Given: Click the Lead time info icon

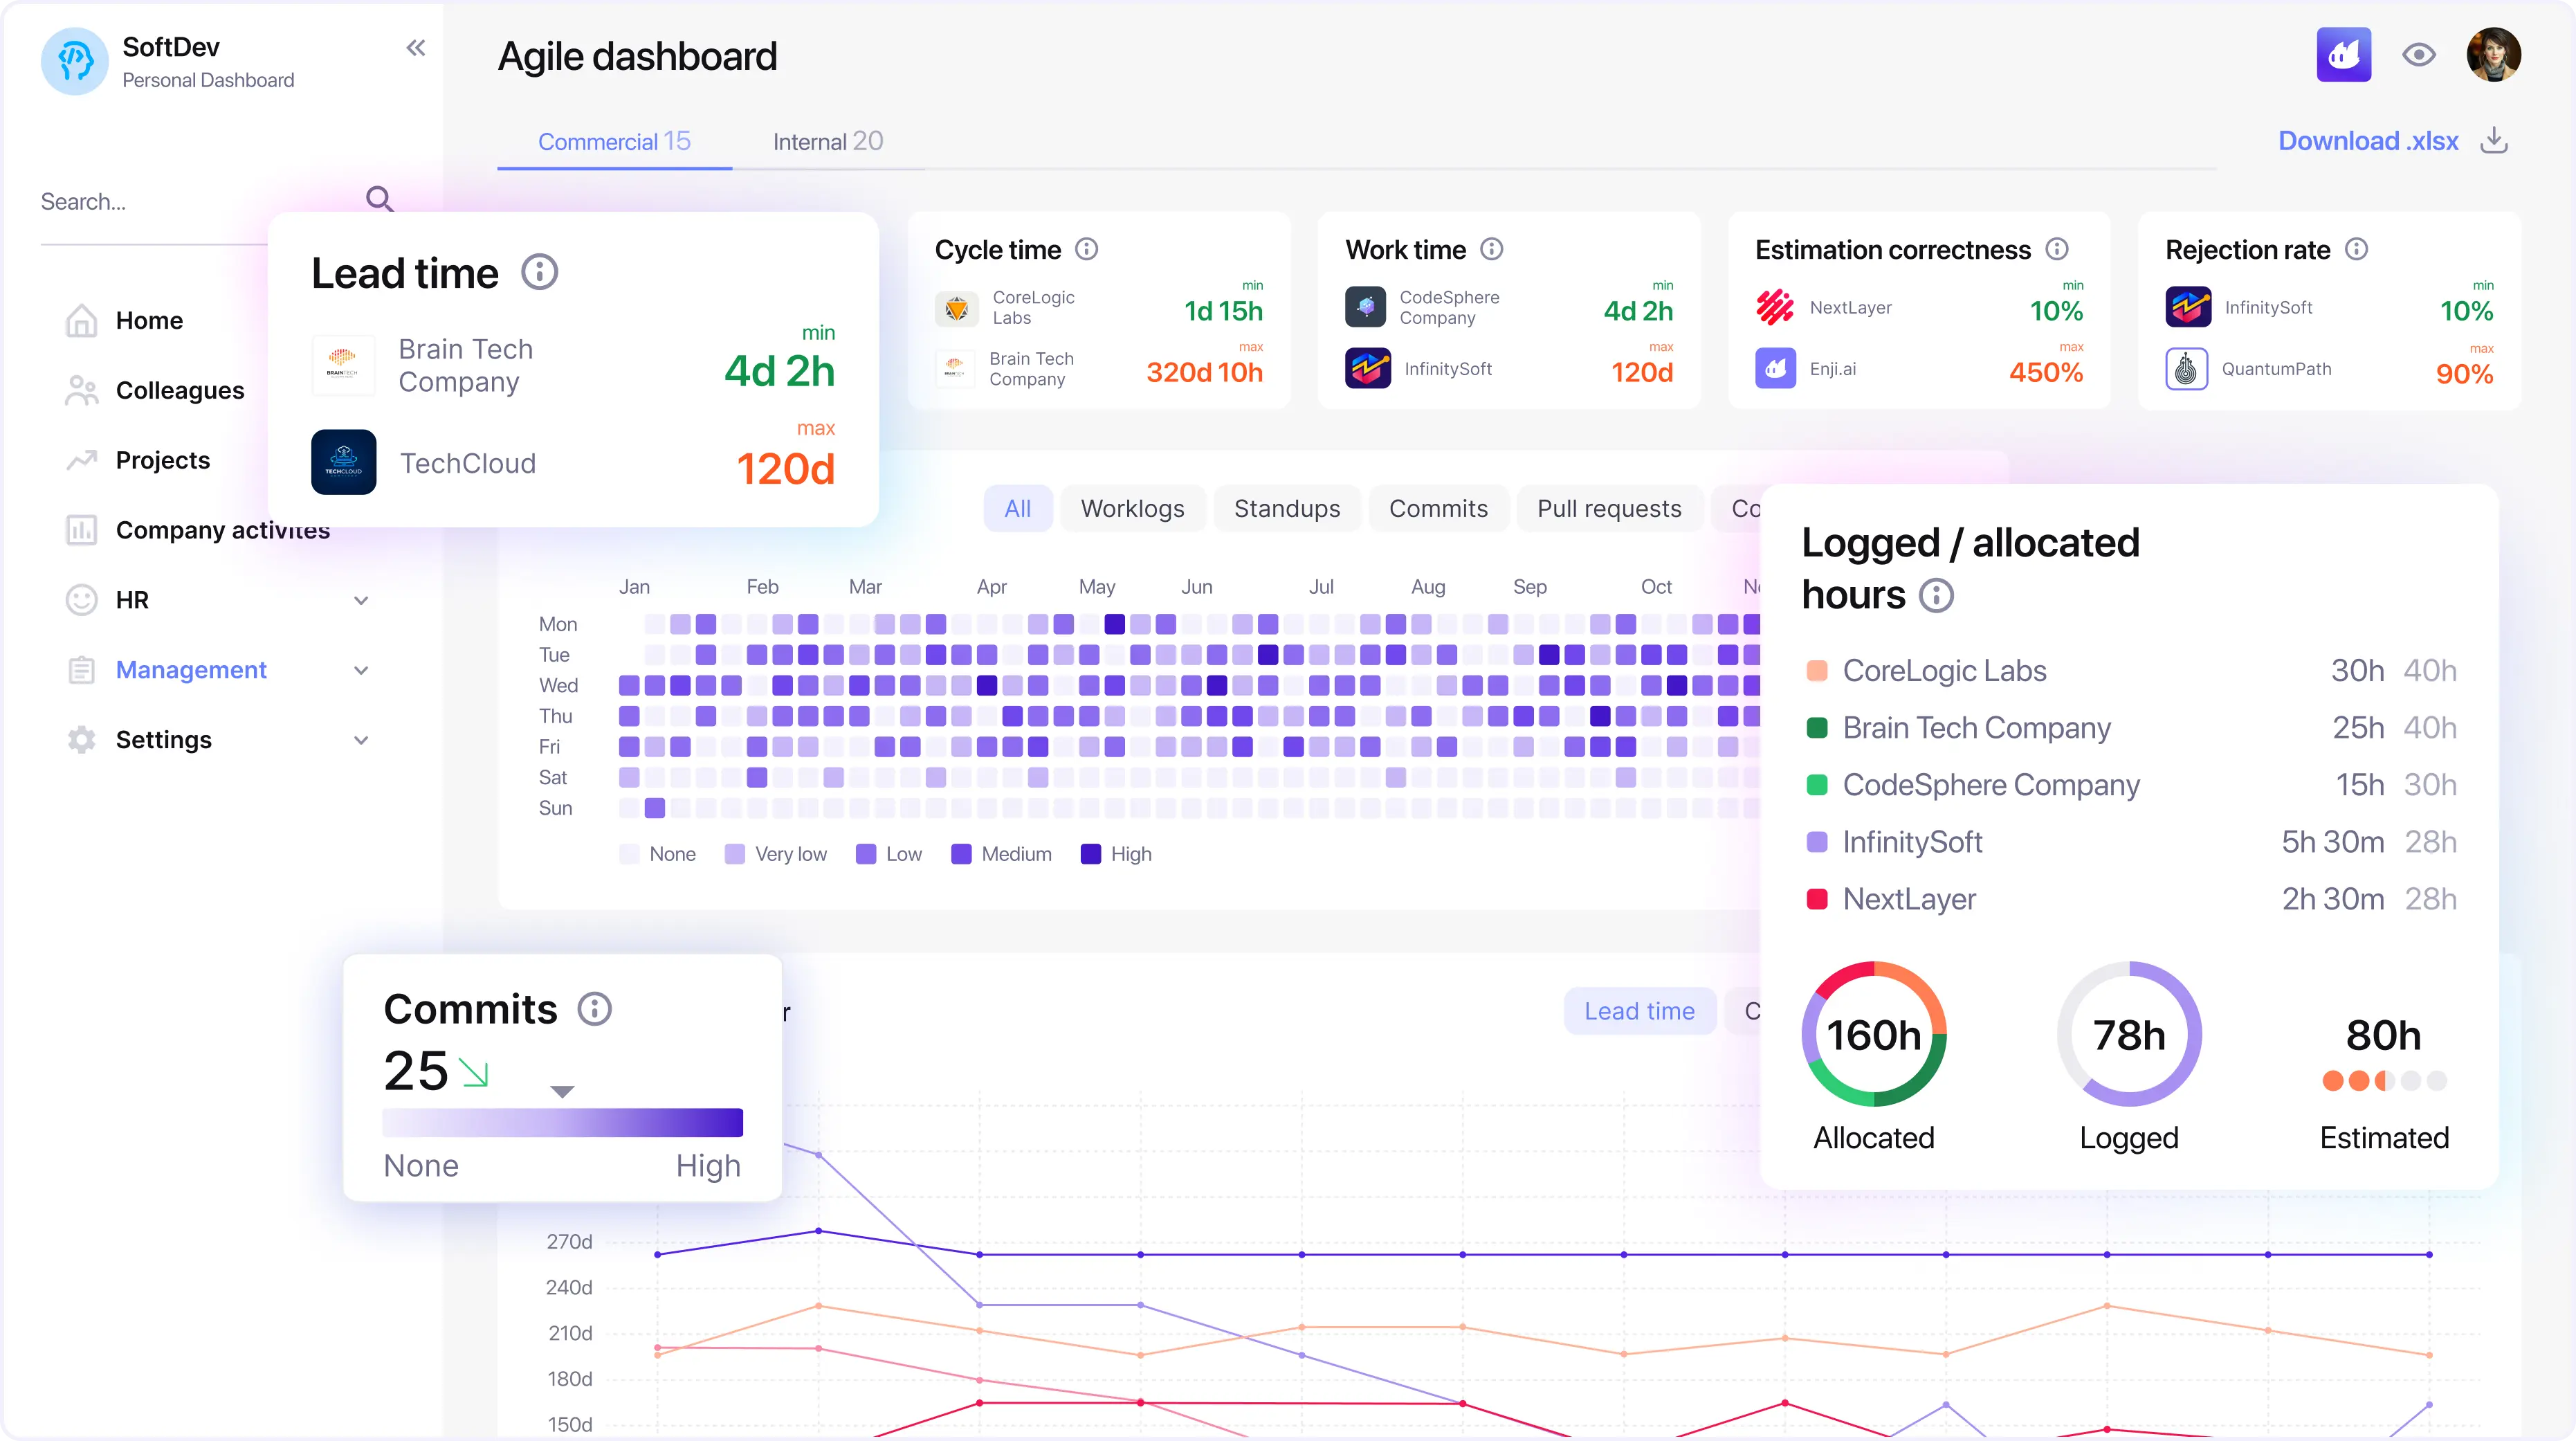Looking at the screenshot, I should click(x=539, y=272).
